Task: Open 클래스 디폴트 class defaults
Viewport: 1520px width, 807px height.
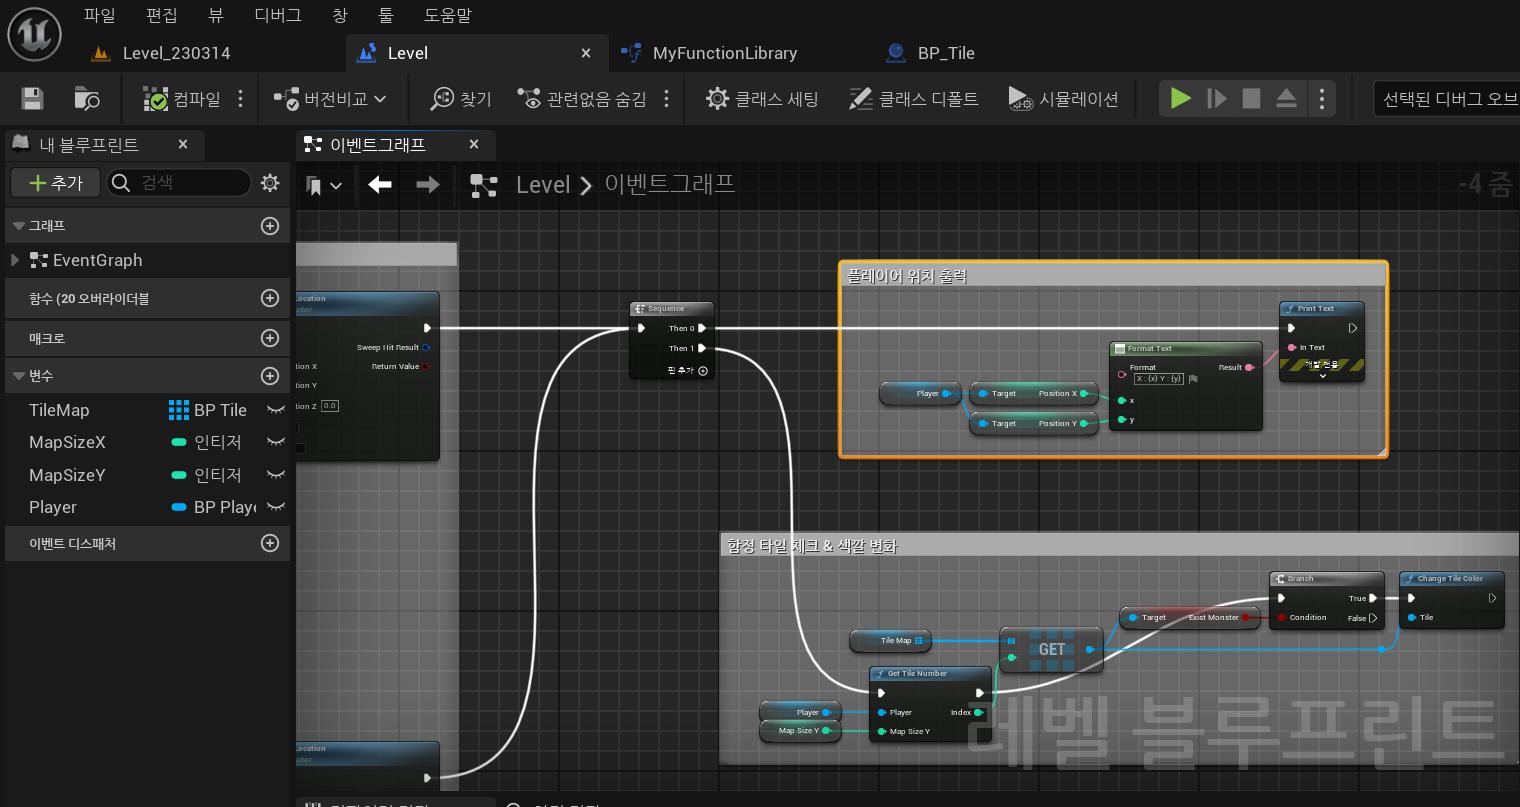Action: (914, 99)
